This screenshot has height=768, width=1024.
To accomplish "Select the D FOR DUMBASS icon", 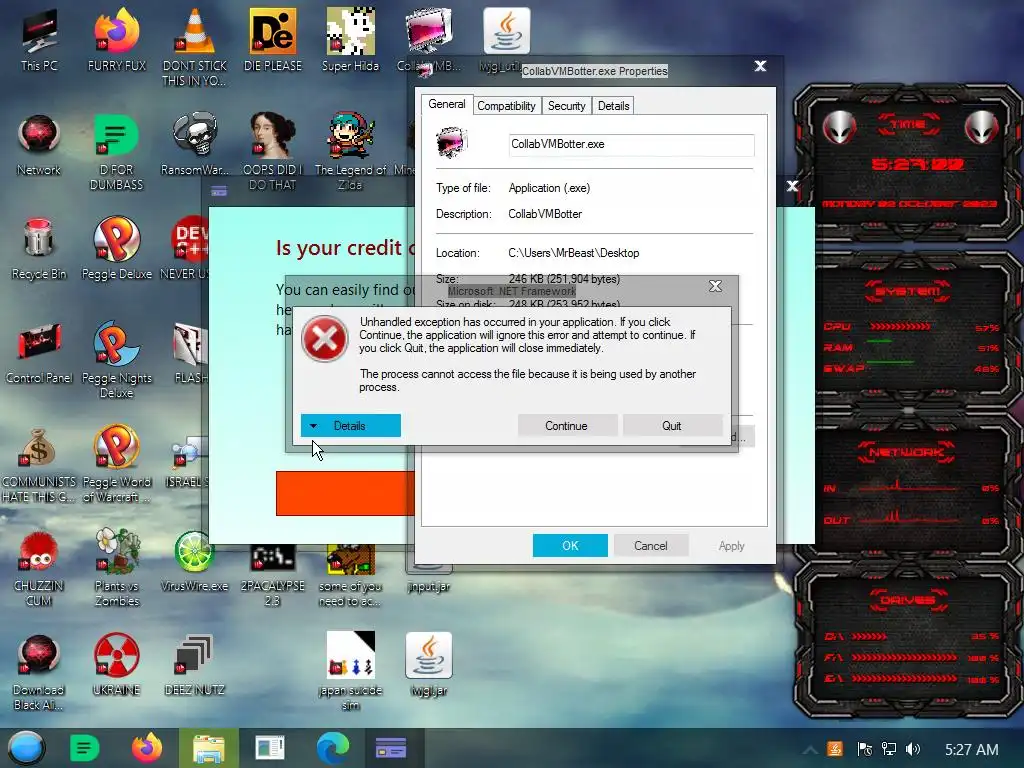I will pyautogui.click(x=117, y=152).
